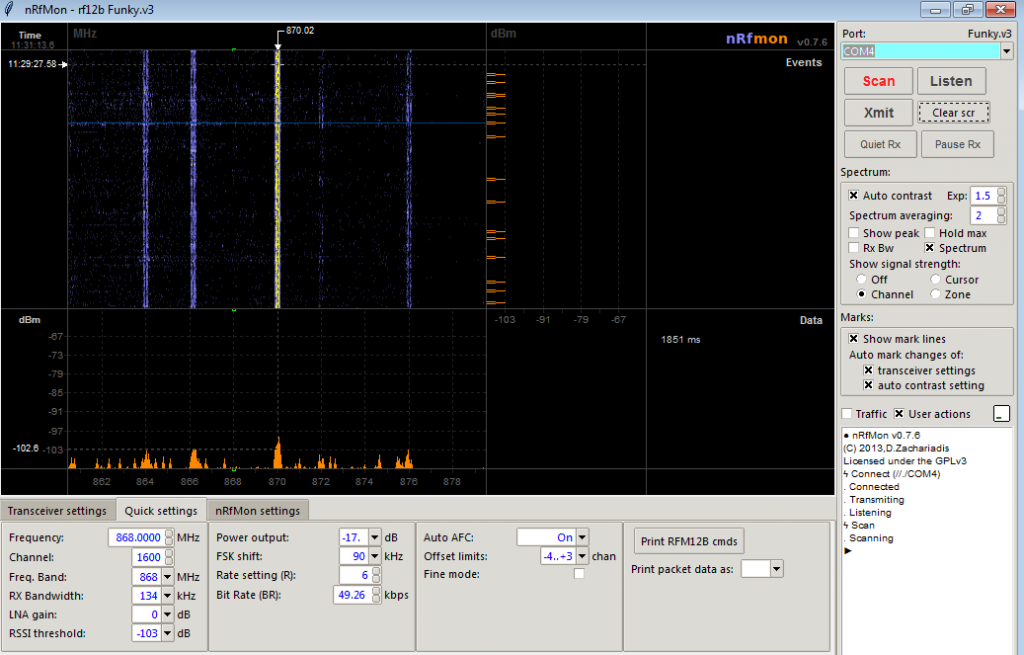The image size is (1024, 655).
Task: Click the Scanning log entry
Action: tap(869, 538)
